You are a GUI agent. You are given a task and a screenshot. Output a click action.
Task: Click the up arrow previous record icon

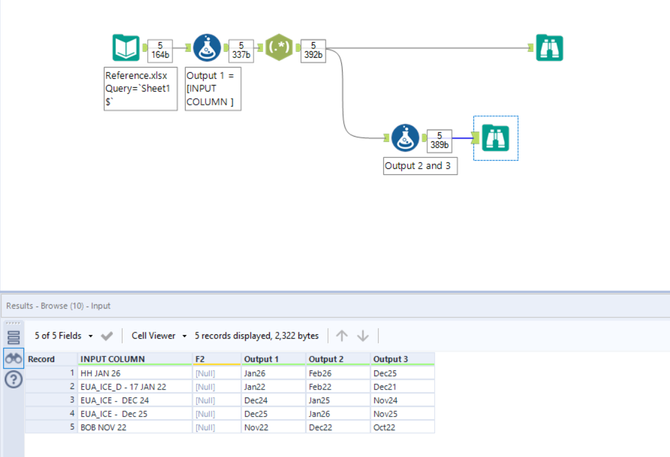[342, 336]
